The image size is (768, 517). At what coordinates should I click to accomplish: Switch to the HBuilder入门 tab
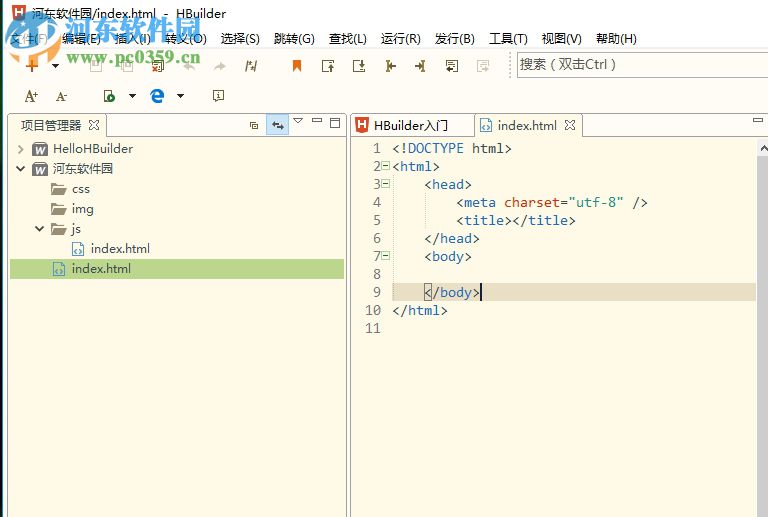[409, 125]
